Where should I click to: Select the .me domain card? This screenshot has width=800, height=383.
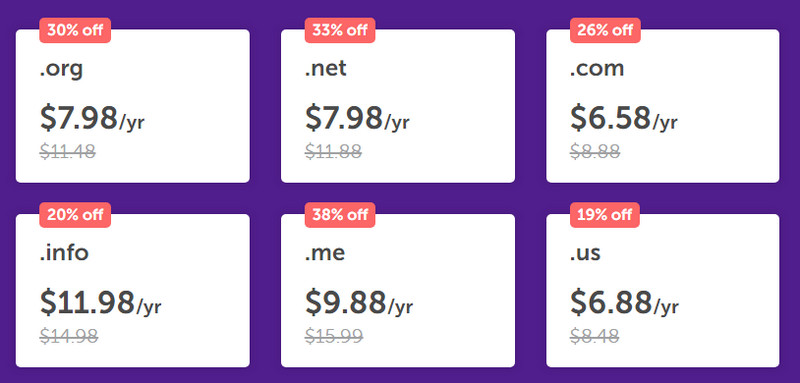pyautogui.click(x=398, y=291)
